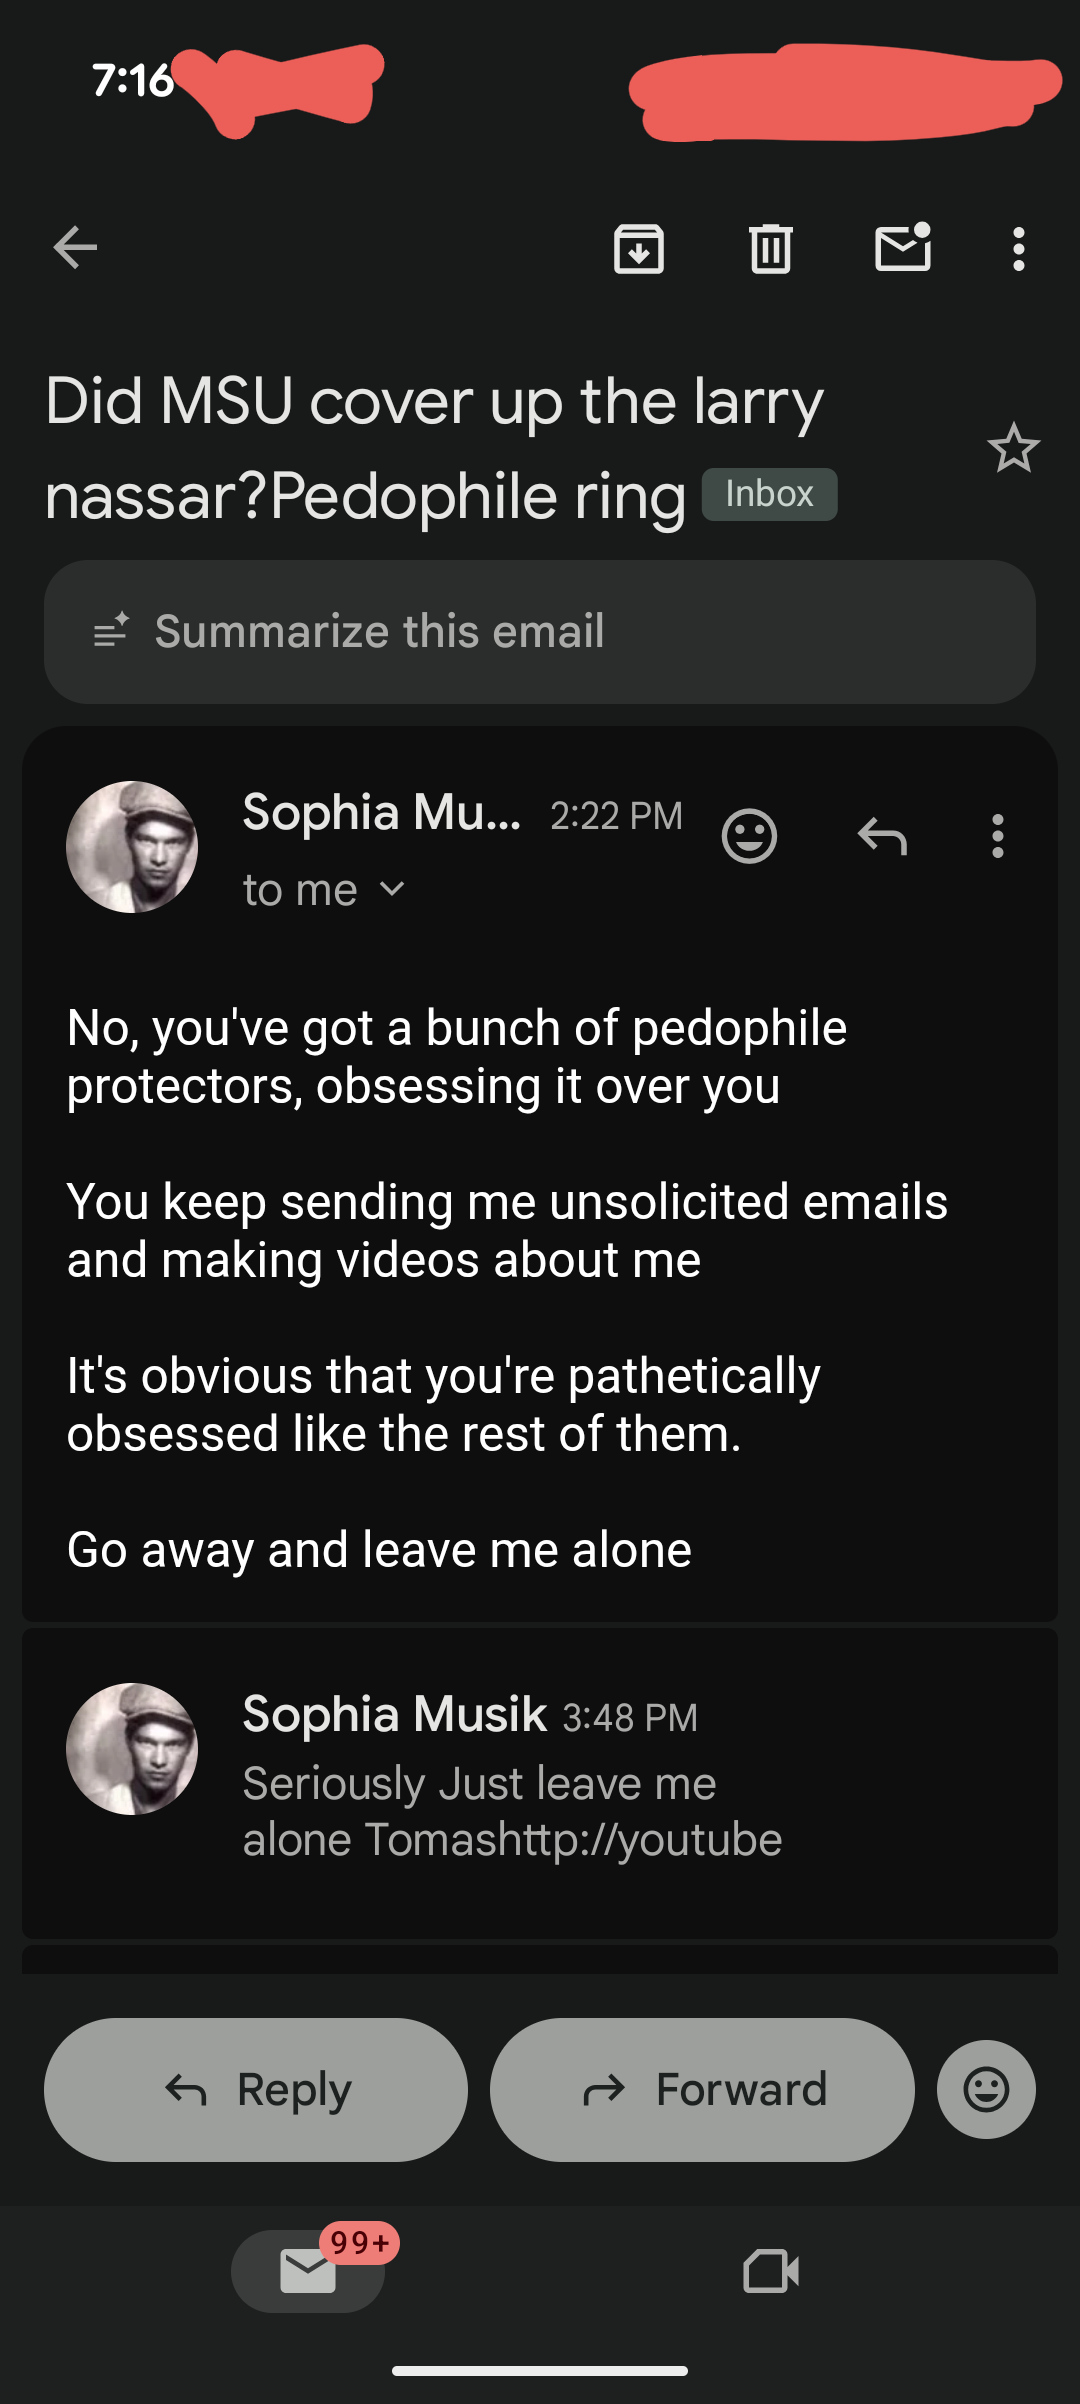Open emoji reaction button beside Forward
The height and width of the screenshot is (2404, 1080).
(986, 2089)
